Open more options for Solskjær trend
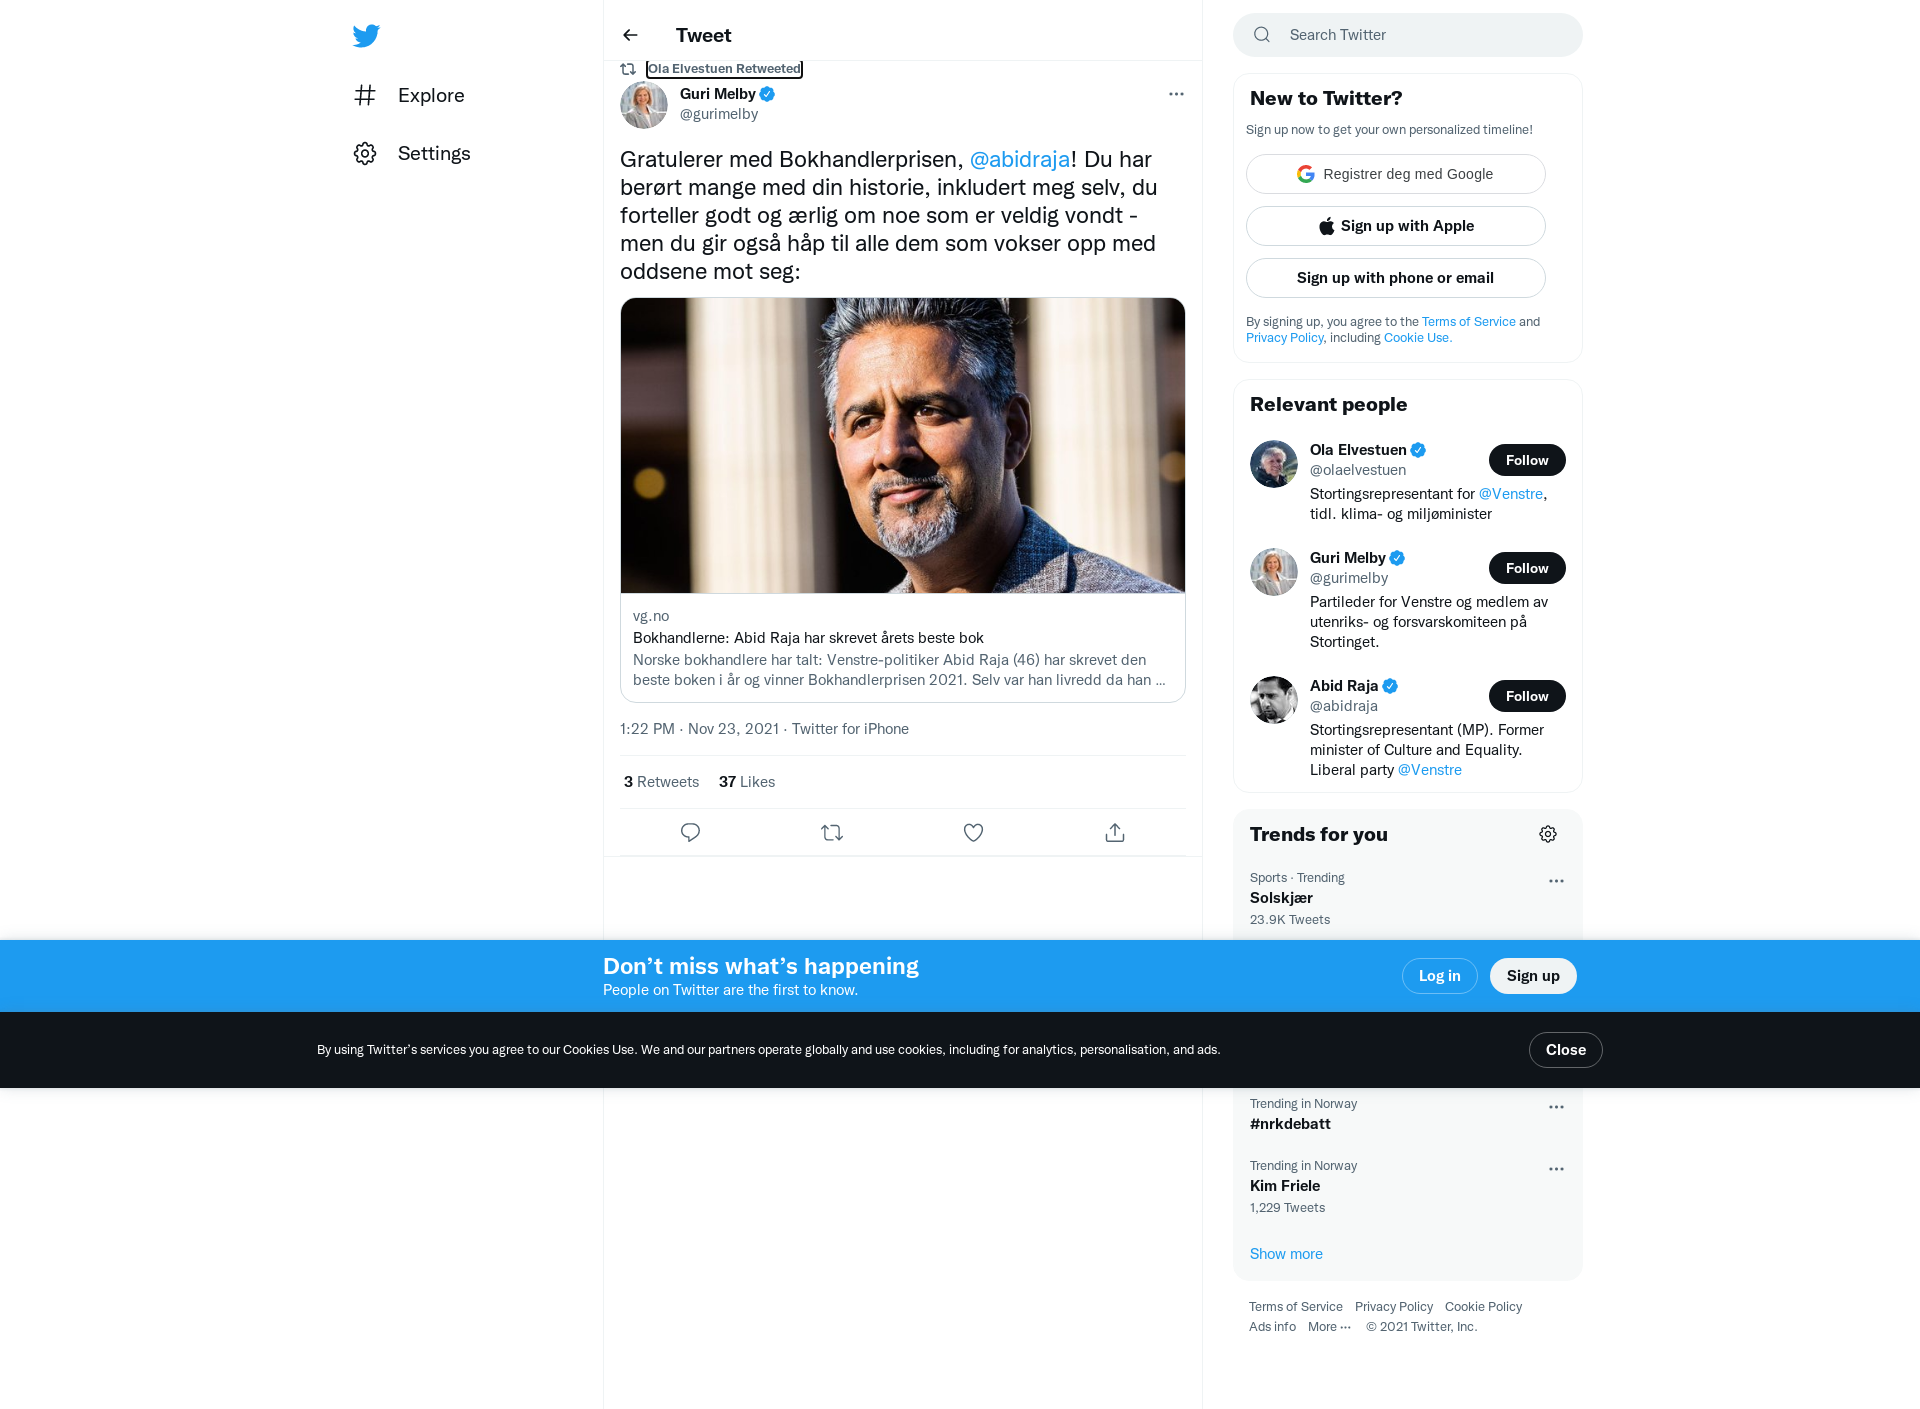This screenshot has width=1920, height=1409. (x=1556, y=881)
